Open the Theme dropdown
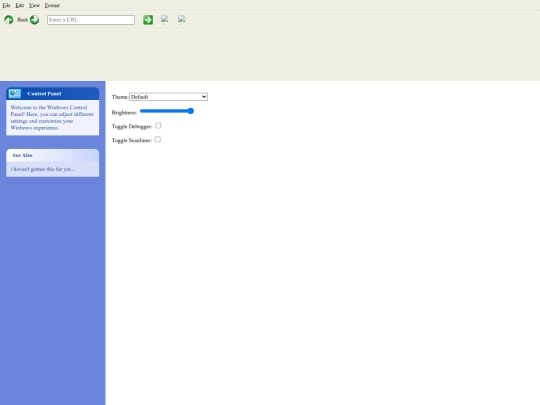 [x=168, y=97]
